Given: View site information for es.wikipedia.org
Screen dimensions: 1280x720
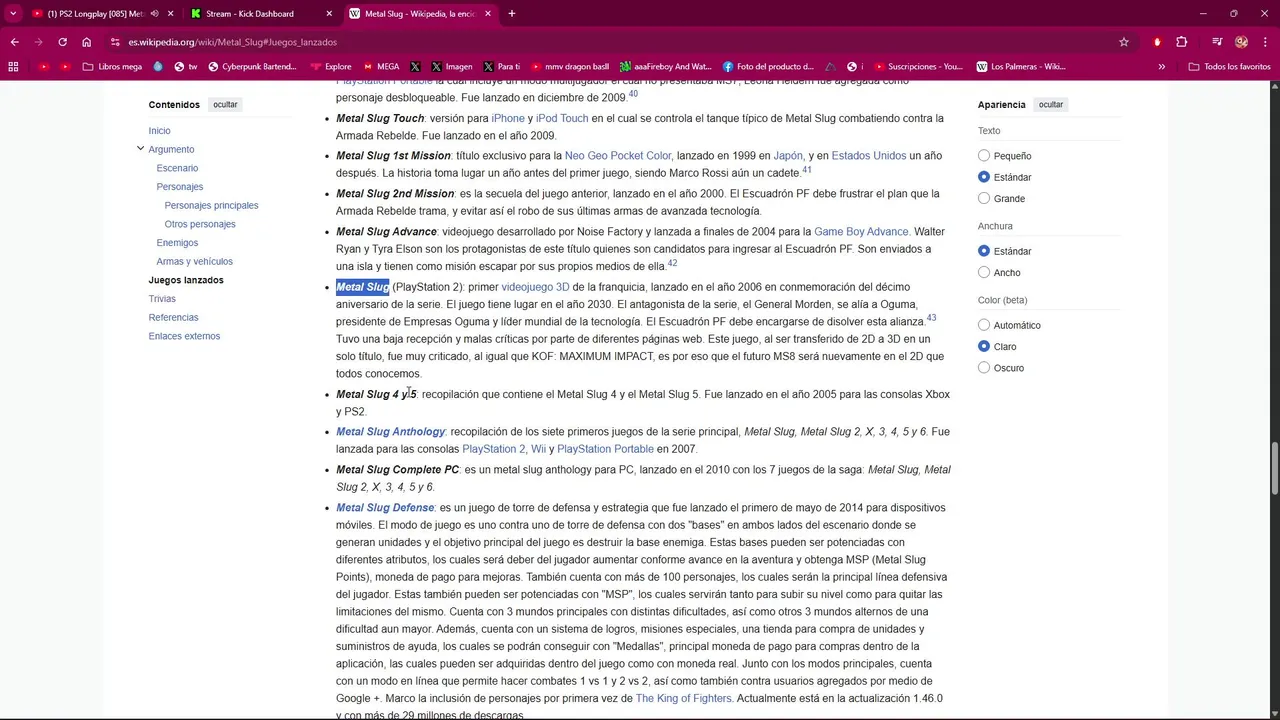Looking at the screenshot, I should coord(116,42).
